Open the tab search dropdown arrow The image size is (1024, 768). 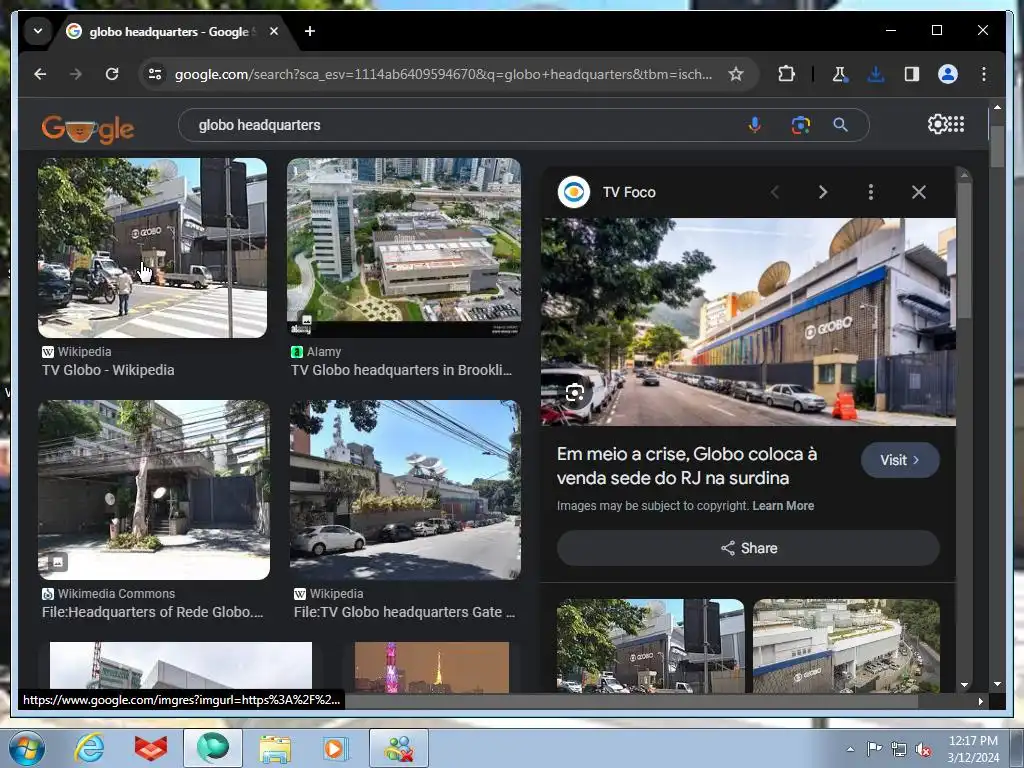coord(38,31)
